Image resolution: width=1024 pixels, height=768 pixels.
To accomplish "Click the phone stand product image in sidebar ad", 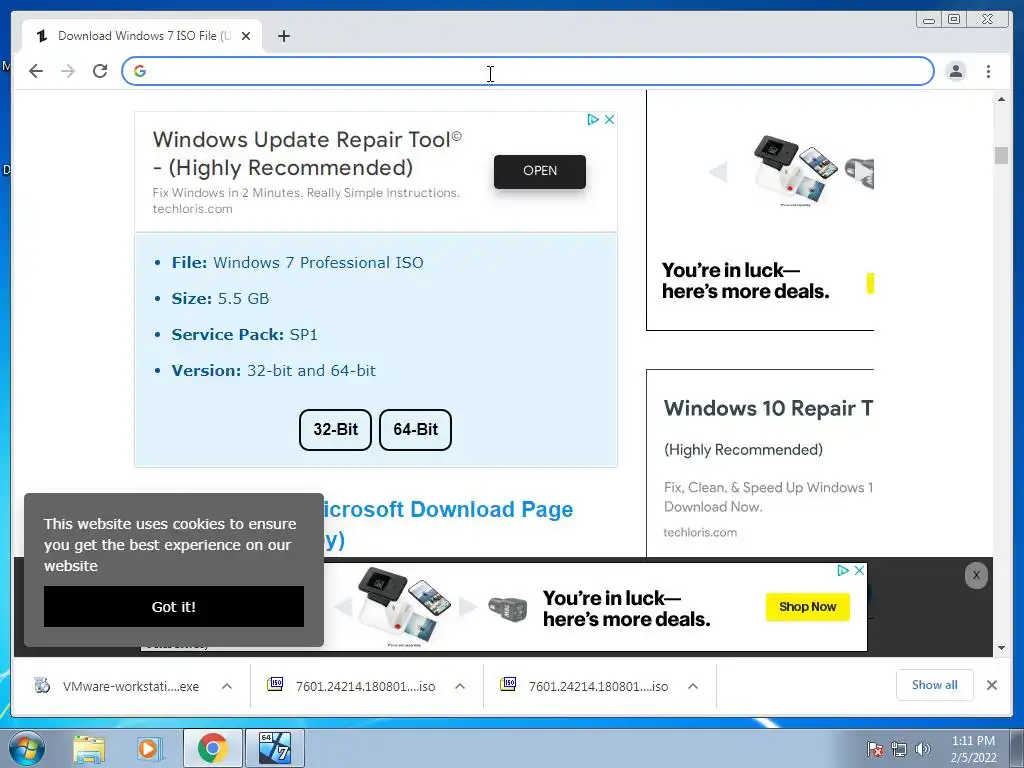I will click(796, 170).
